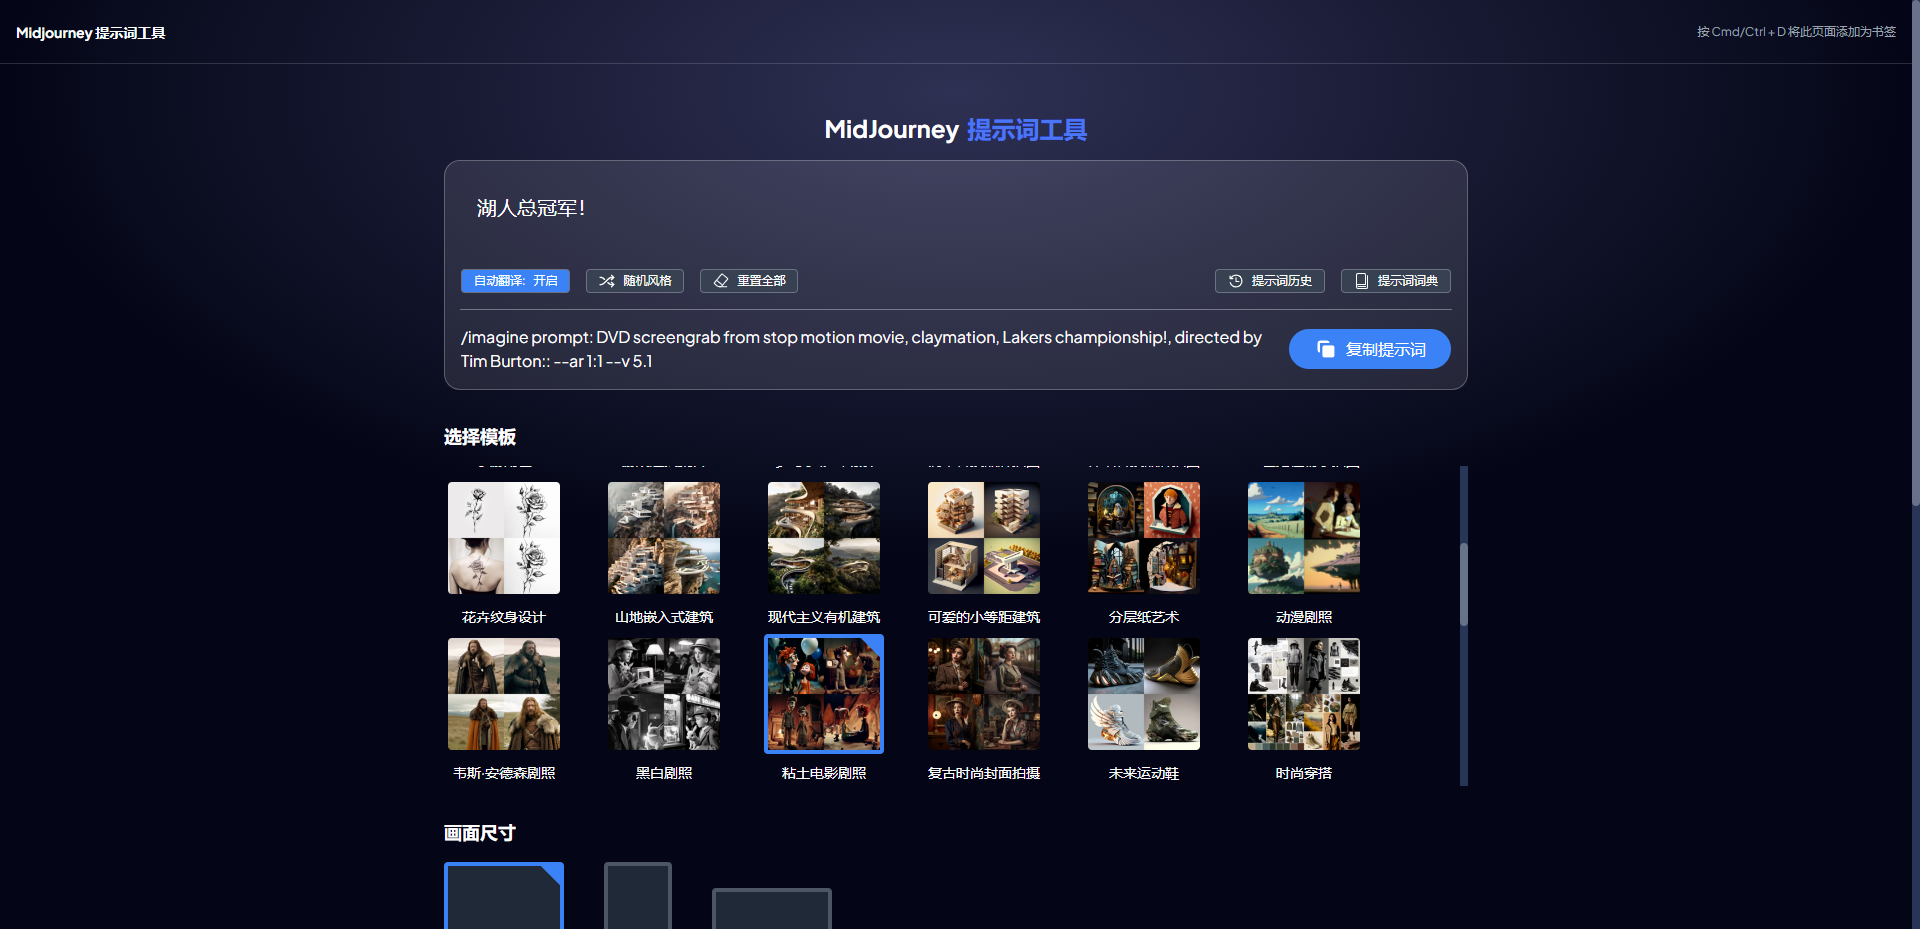This screenshot has width=1920, height=929.
Task: Click the 时尚穿搭 caption label
Action: click(x=1304, y=773)
